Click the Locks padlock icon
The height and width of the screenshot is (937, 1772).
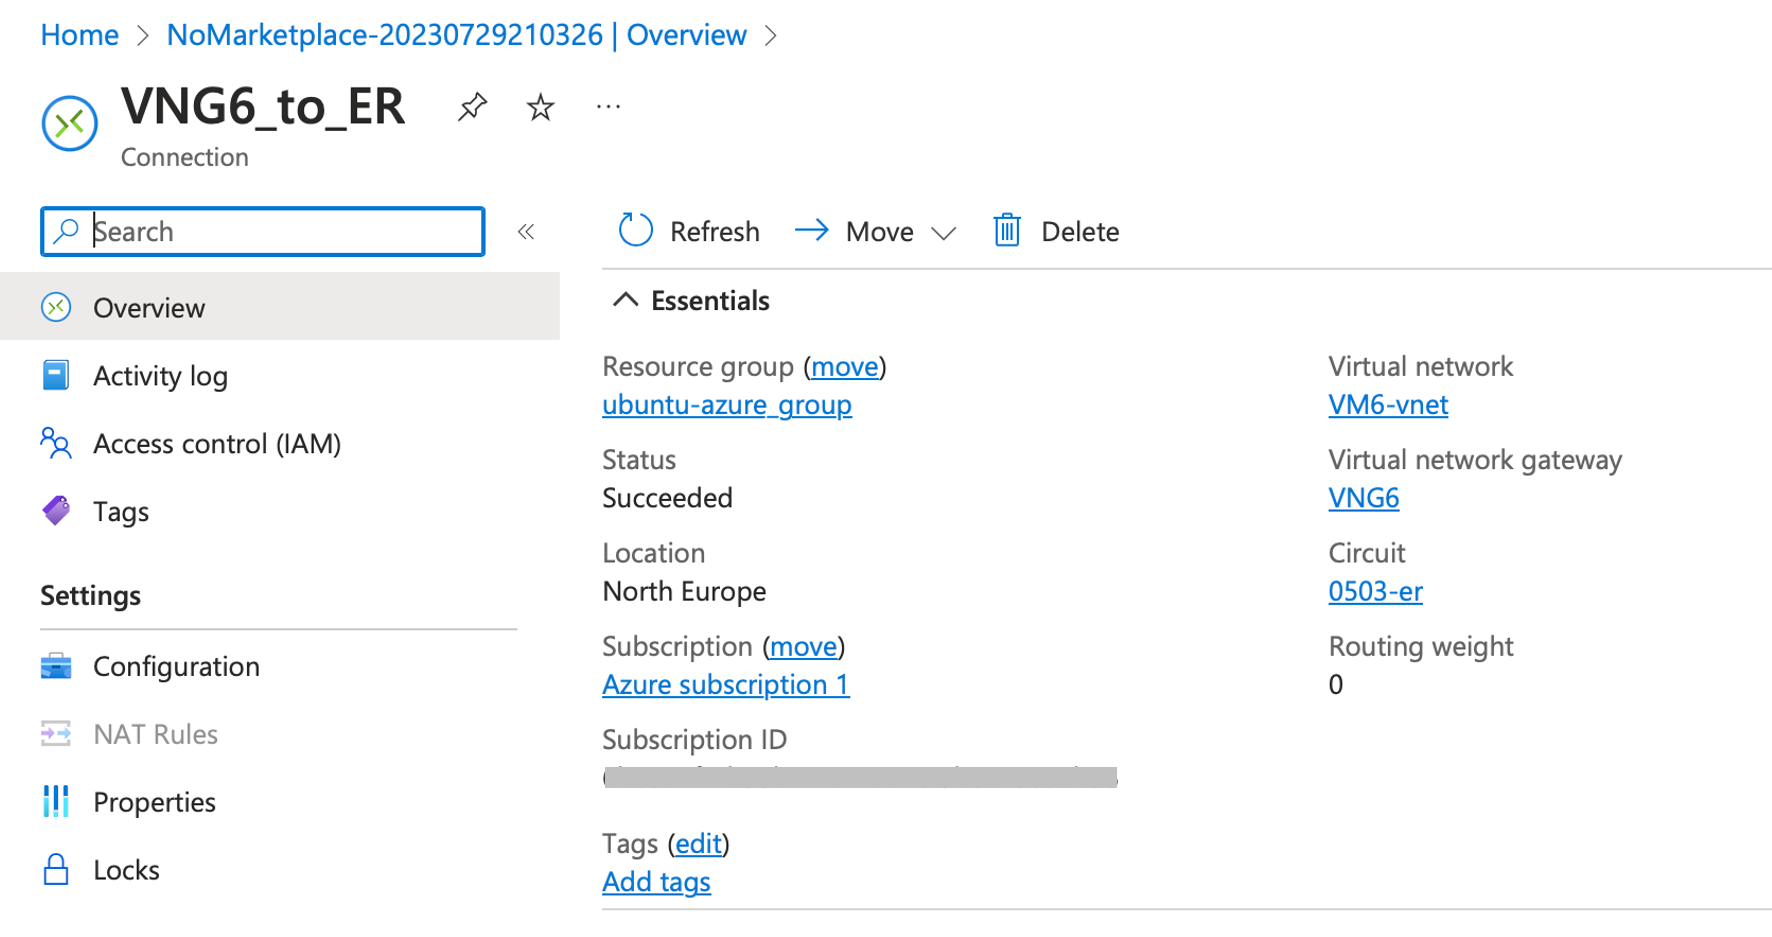click(x=56, y=870)
